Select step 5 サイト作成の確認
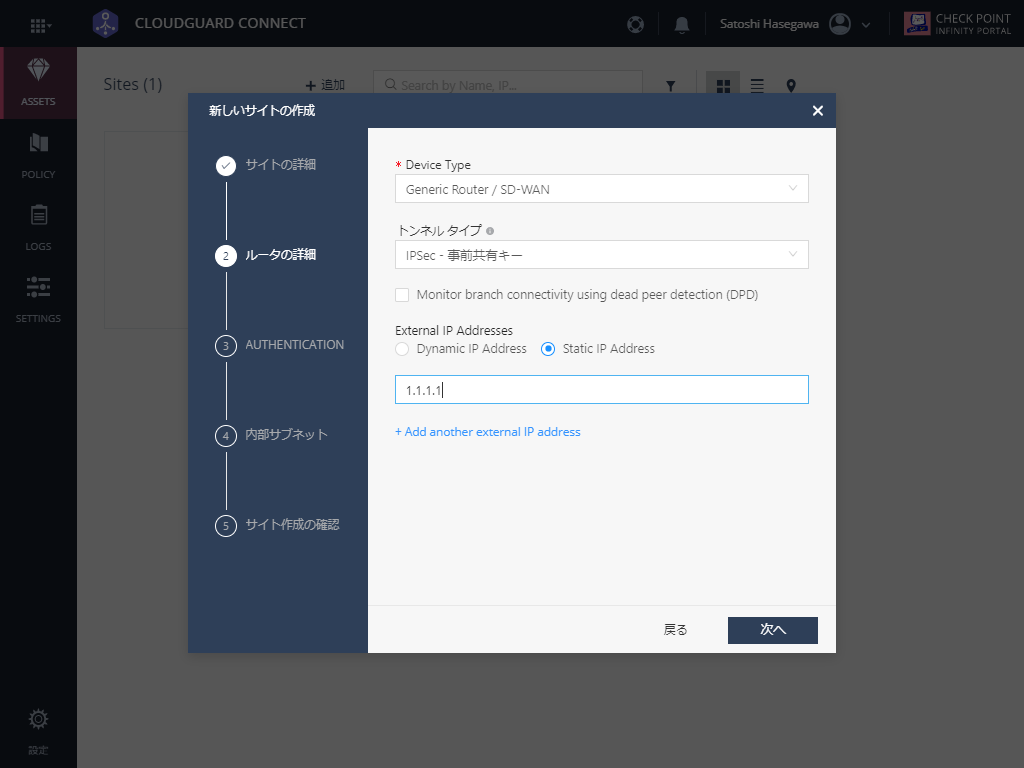This screenshot has width=1024, height=768. [278, 525]
